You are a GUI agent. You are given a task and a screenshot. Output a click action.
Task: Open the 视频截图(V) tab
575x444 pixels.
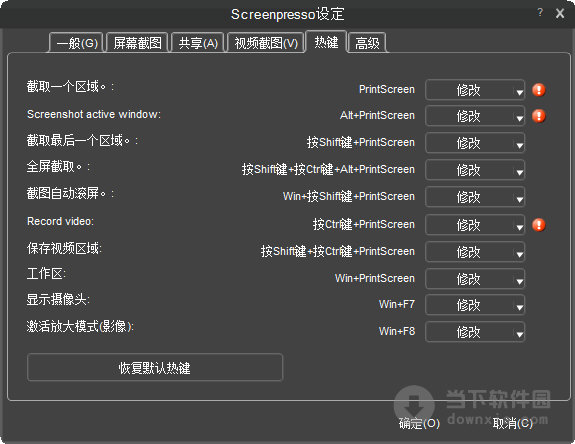pyautogui.click(x=266, y=43)
